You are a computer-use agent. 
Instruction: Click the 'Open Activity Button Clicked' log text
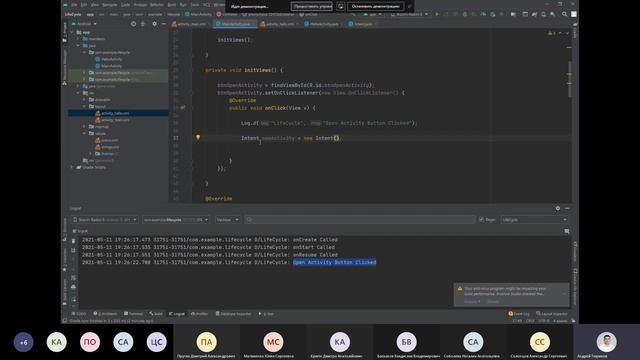(335, 262)
